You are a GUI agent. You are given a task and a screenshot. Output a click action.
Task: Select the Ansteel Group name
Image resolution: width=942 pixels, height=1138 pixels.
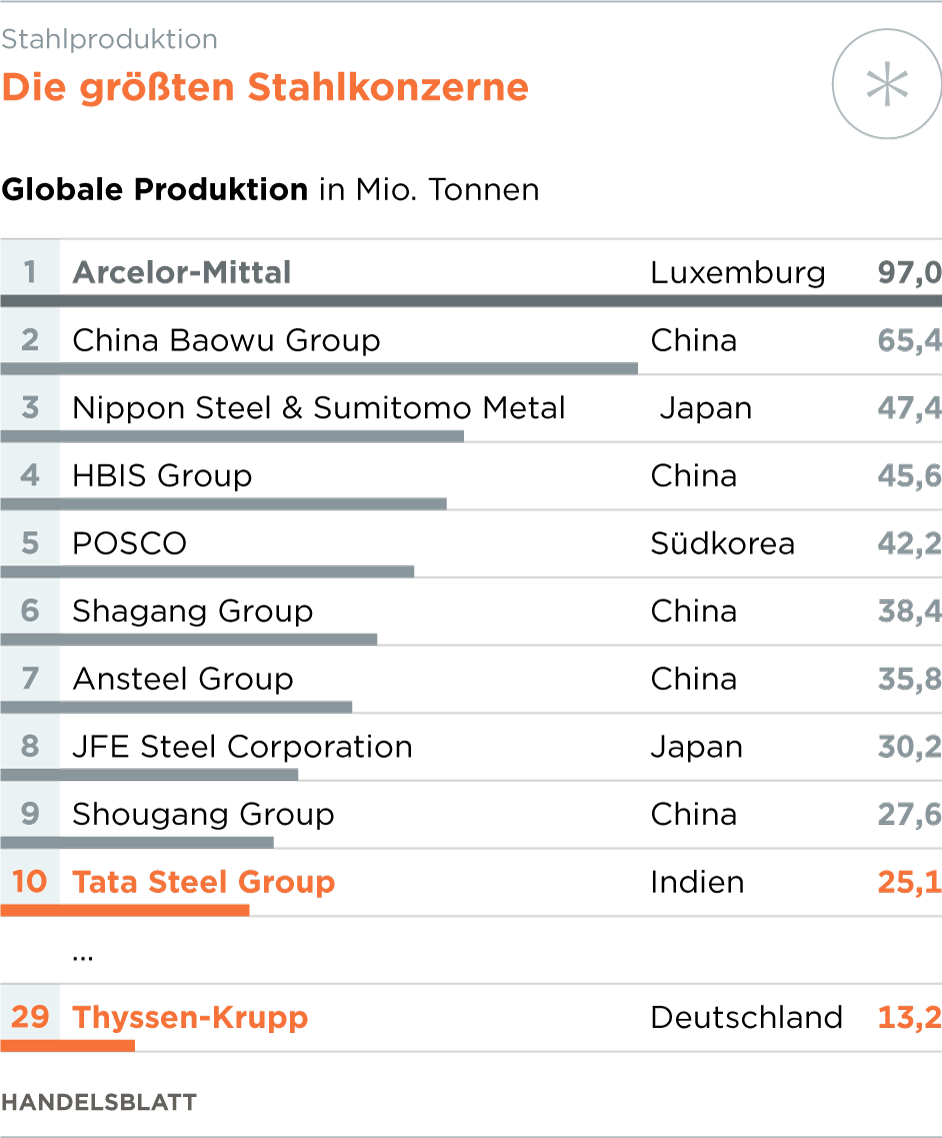coord(183,679)
